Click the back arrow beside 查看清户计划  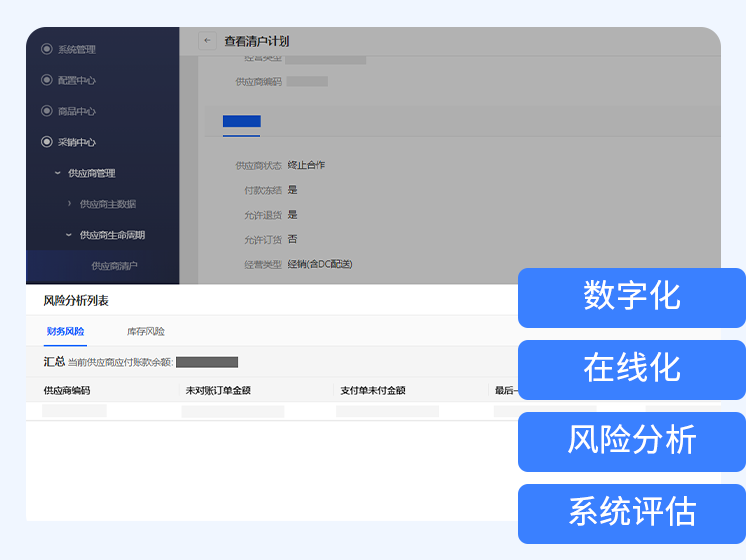[208, 41]
